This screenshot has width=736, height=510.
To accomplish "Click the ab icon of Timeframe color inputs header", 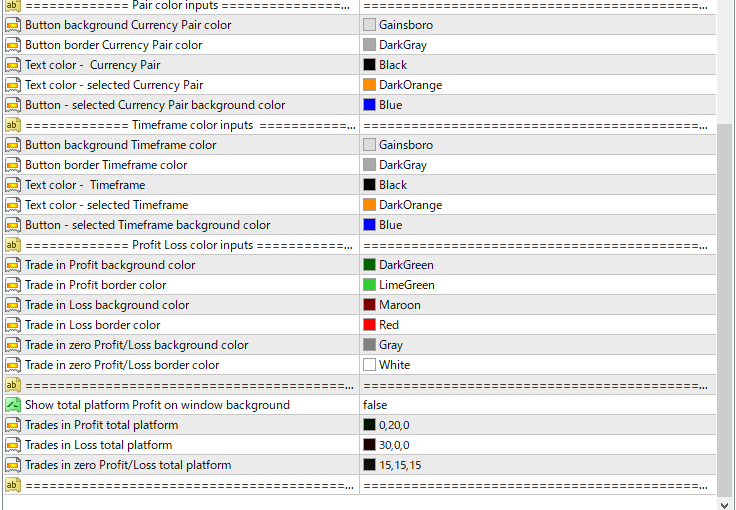I will (13, 125).
